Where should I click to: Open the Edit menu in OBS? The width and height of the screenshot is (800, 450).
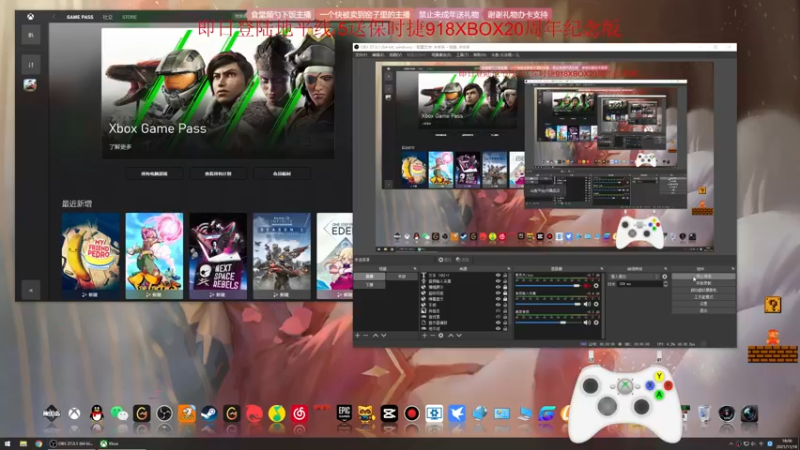pos(378,55)
